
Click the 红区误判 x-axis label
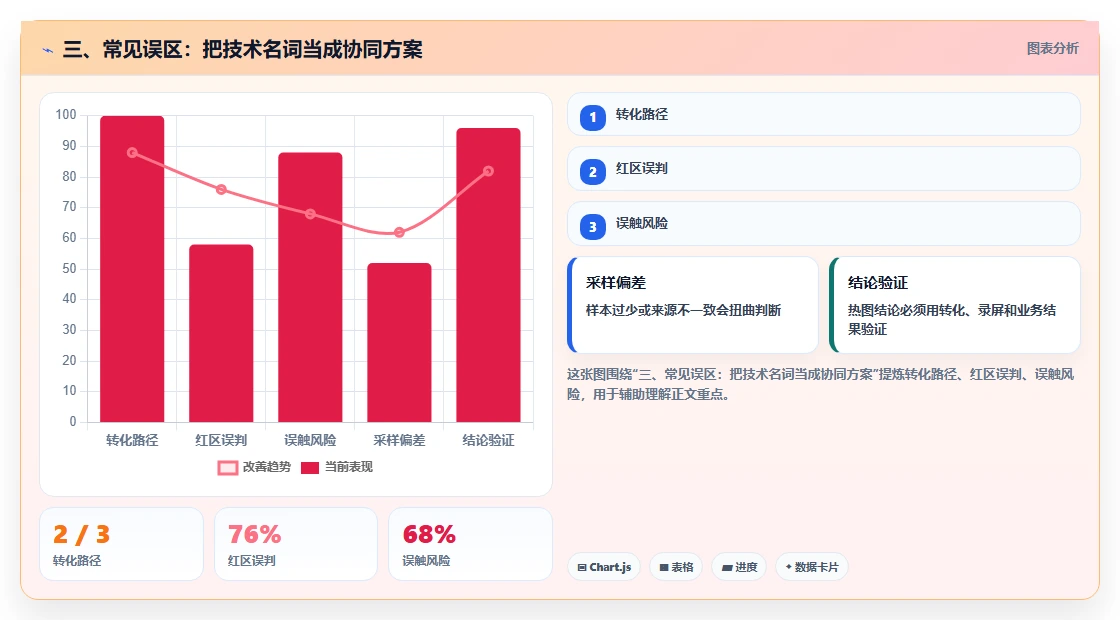[221, 441]
